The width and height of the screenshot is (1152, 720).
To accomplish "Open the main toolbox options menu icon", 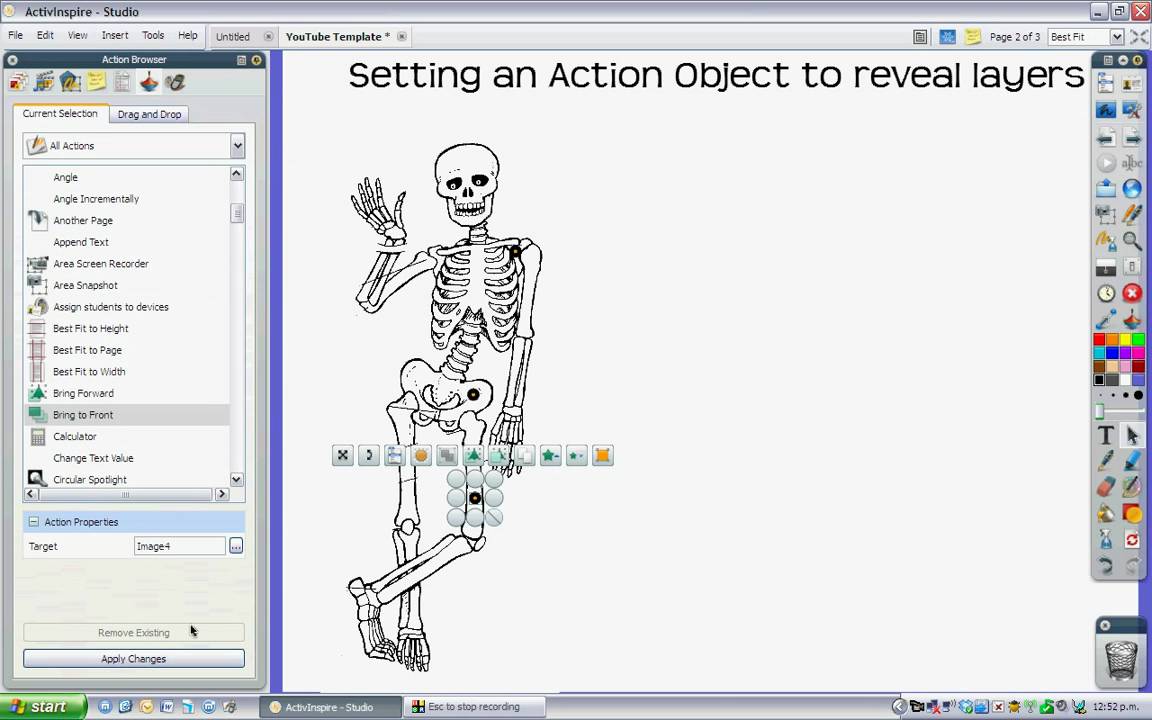I will [x=1108, y=60].
